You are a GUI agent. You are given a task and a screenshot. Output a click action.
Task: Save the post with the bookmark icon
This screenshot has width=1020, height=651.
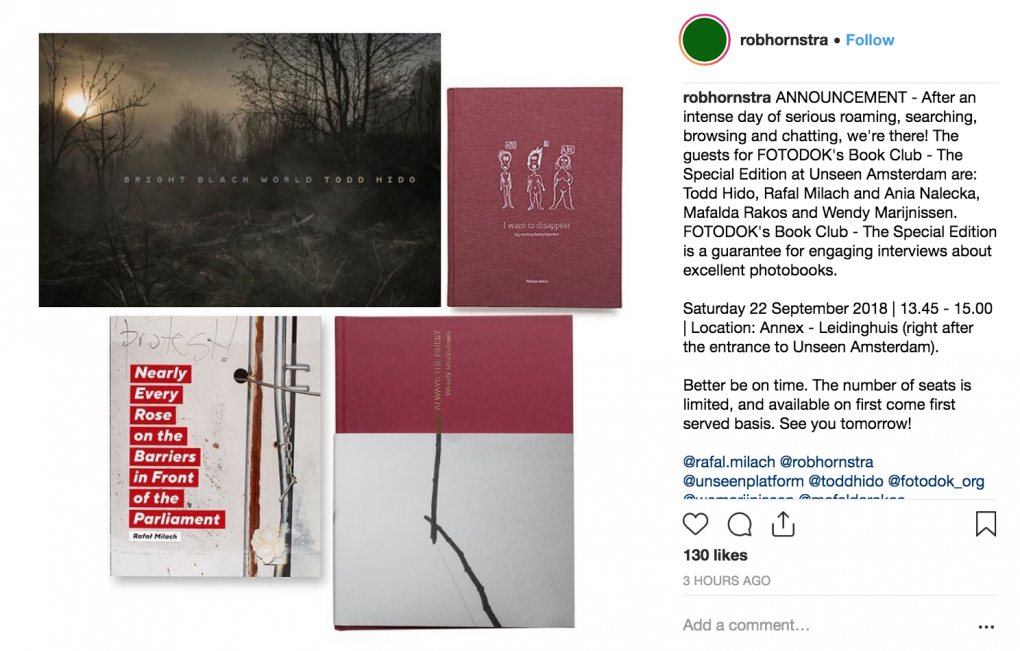click(986, 524)
